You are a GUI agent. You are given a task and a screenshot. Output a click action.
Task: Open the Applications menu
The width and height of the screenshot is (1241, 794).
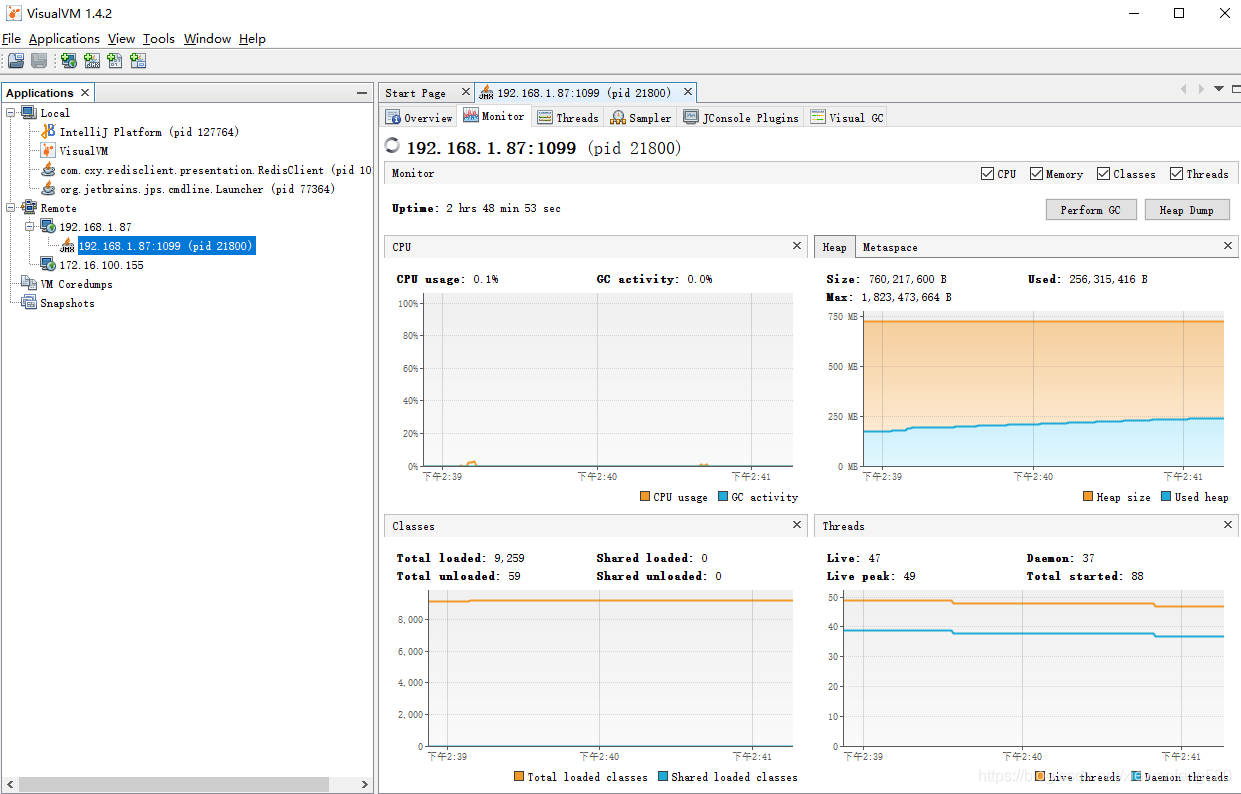[x=64, y=39]
